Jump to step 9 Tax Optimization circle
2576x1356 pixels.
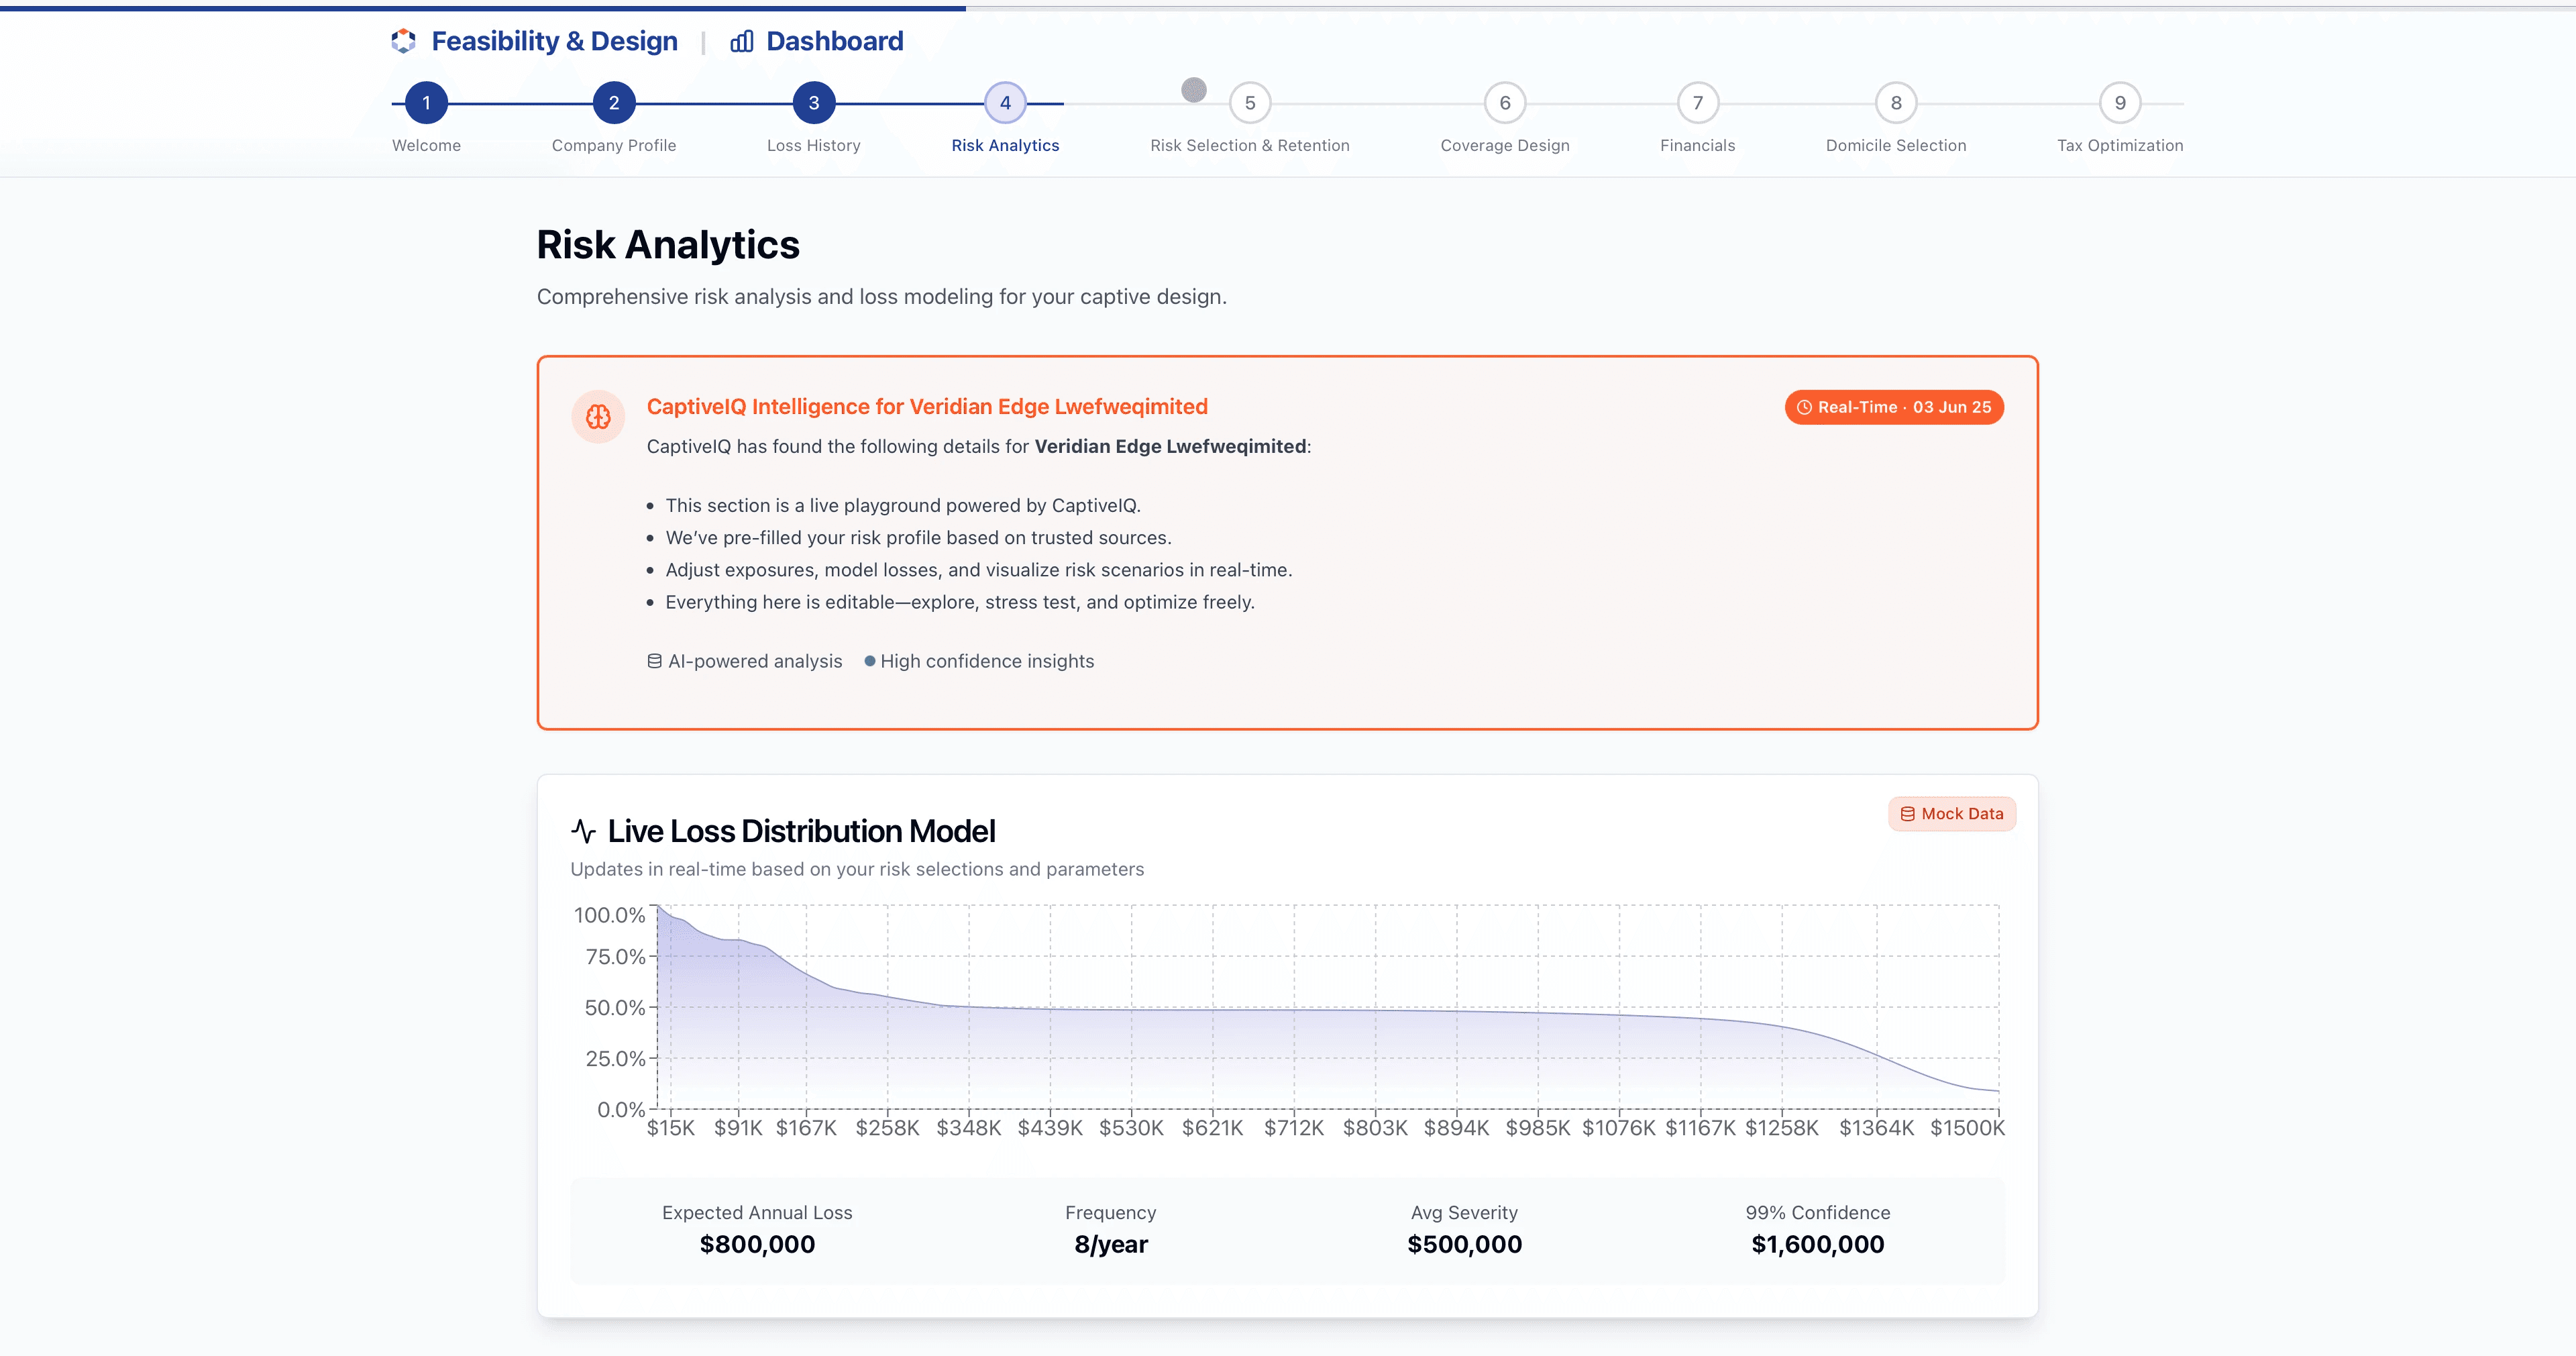point(2120,103)
